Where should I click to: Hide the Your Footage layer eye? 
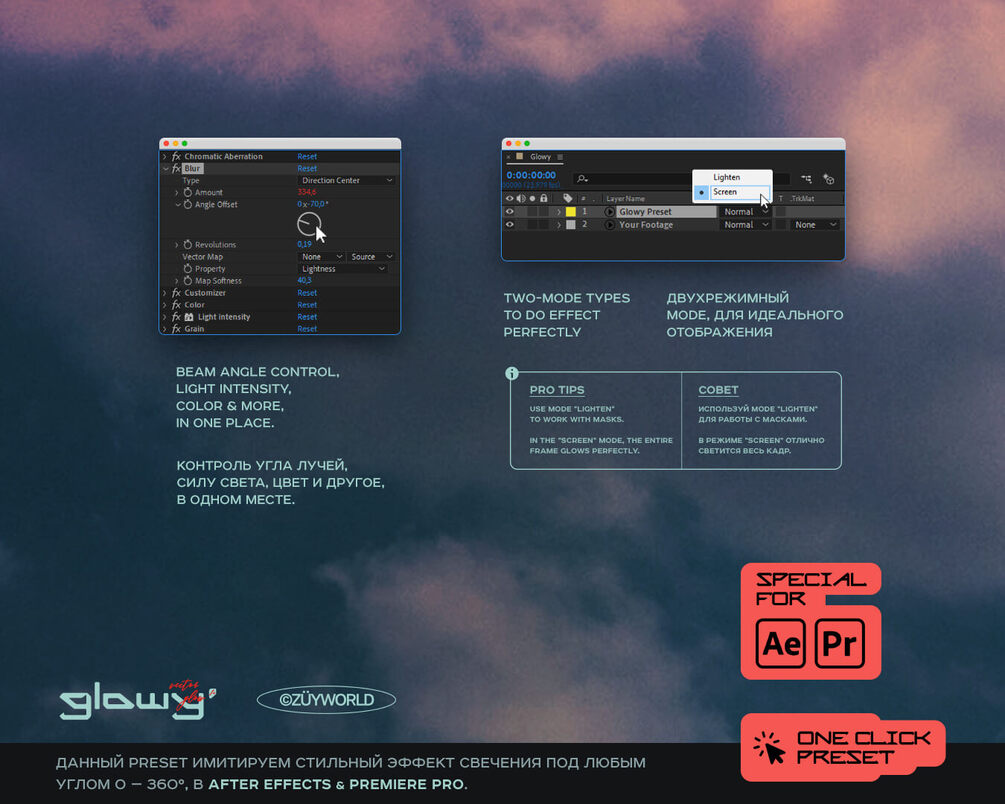510,225
